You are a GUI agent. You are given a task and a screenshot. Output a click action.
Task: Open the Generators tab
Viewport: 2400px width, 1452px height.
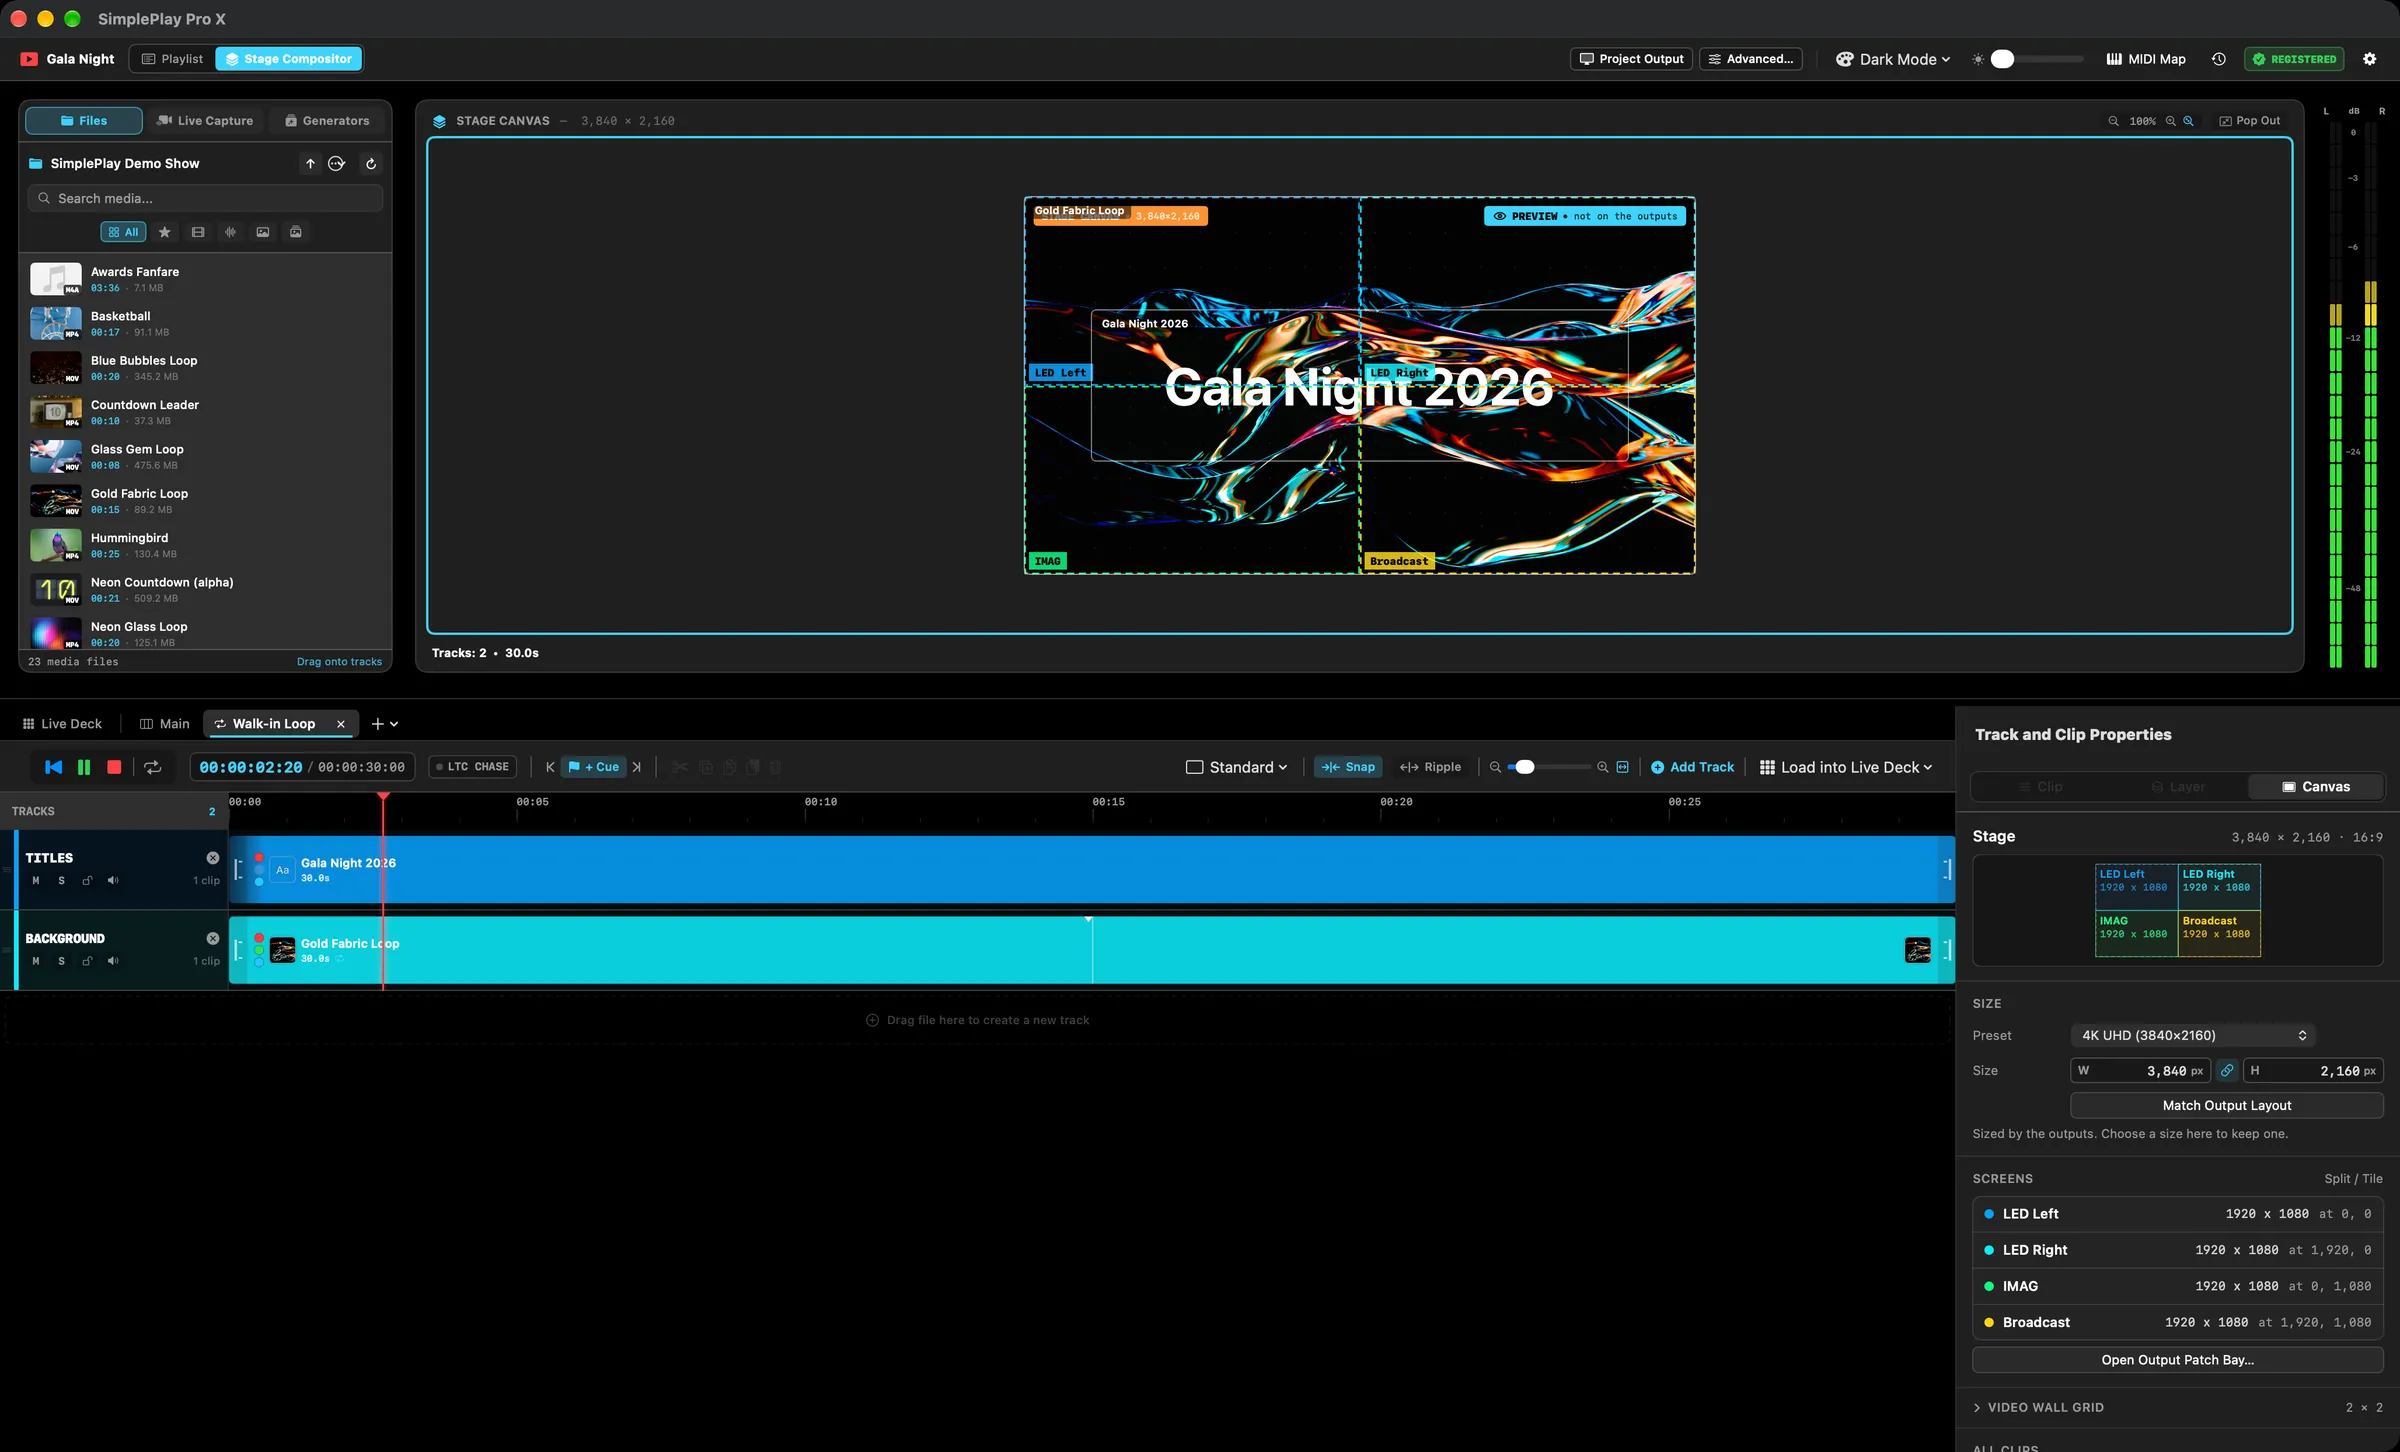pyautogui.click(x=327, y=121)
